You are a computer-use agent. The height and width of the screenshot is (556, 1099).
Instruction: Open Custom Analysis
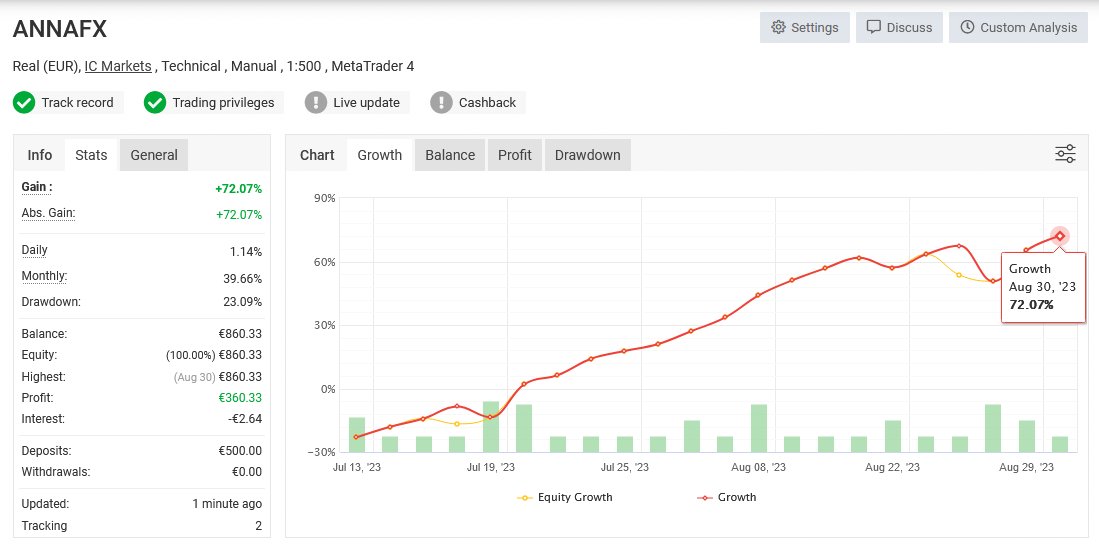[1018, 27]
